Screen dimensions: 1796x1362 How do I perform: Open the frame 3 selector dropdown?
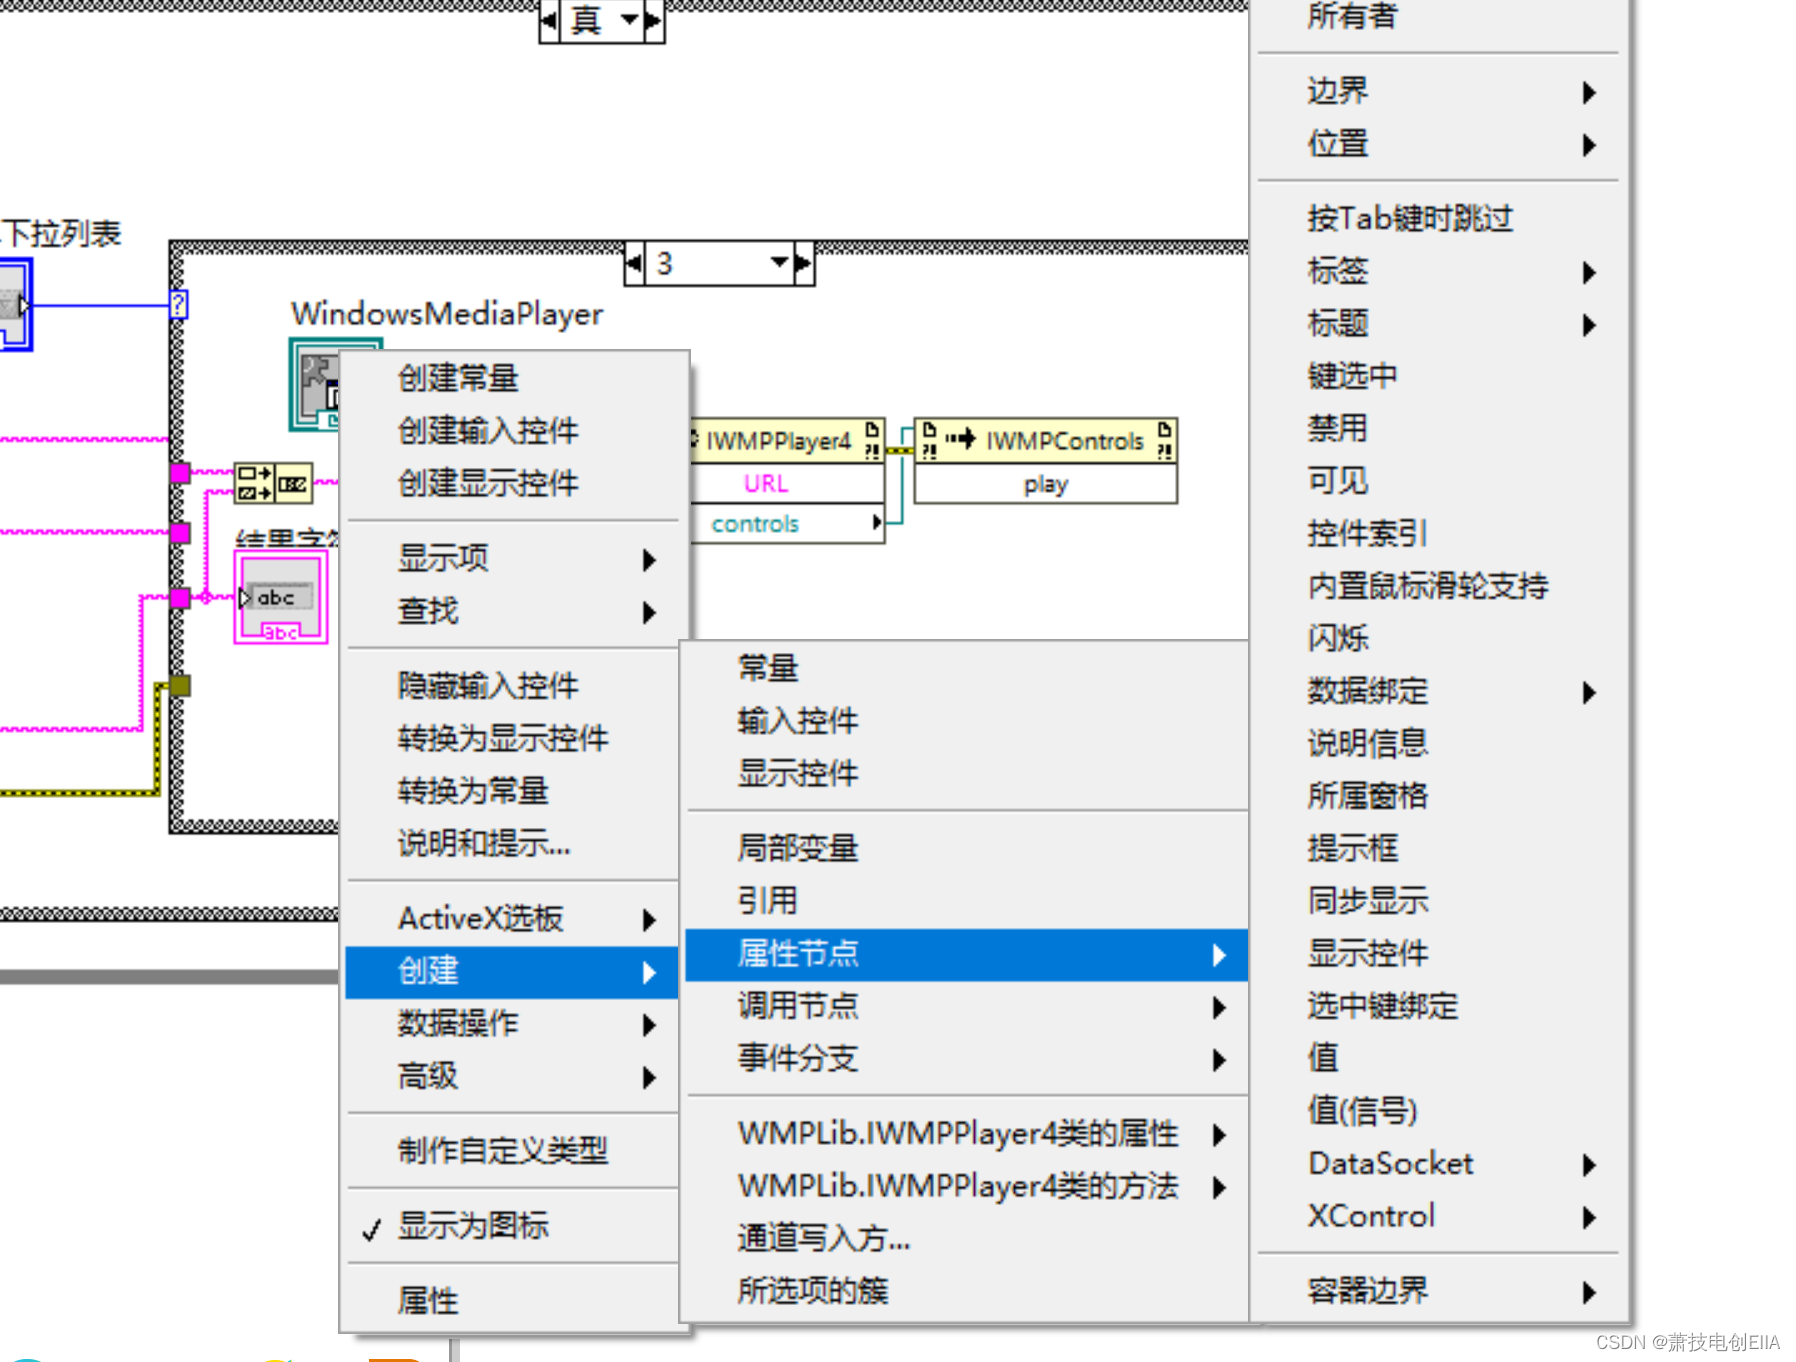pos(778,262)
